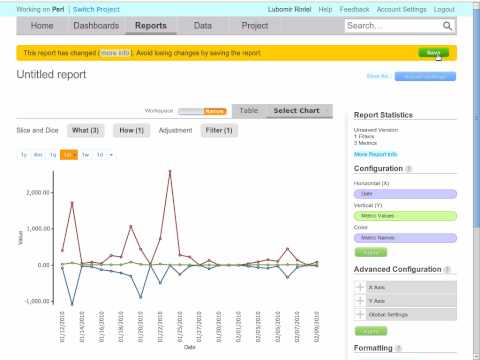480x360 pixels.
Task: Open the Help link
Action: [325, 10]
